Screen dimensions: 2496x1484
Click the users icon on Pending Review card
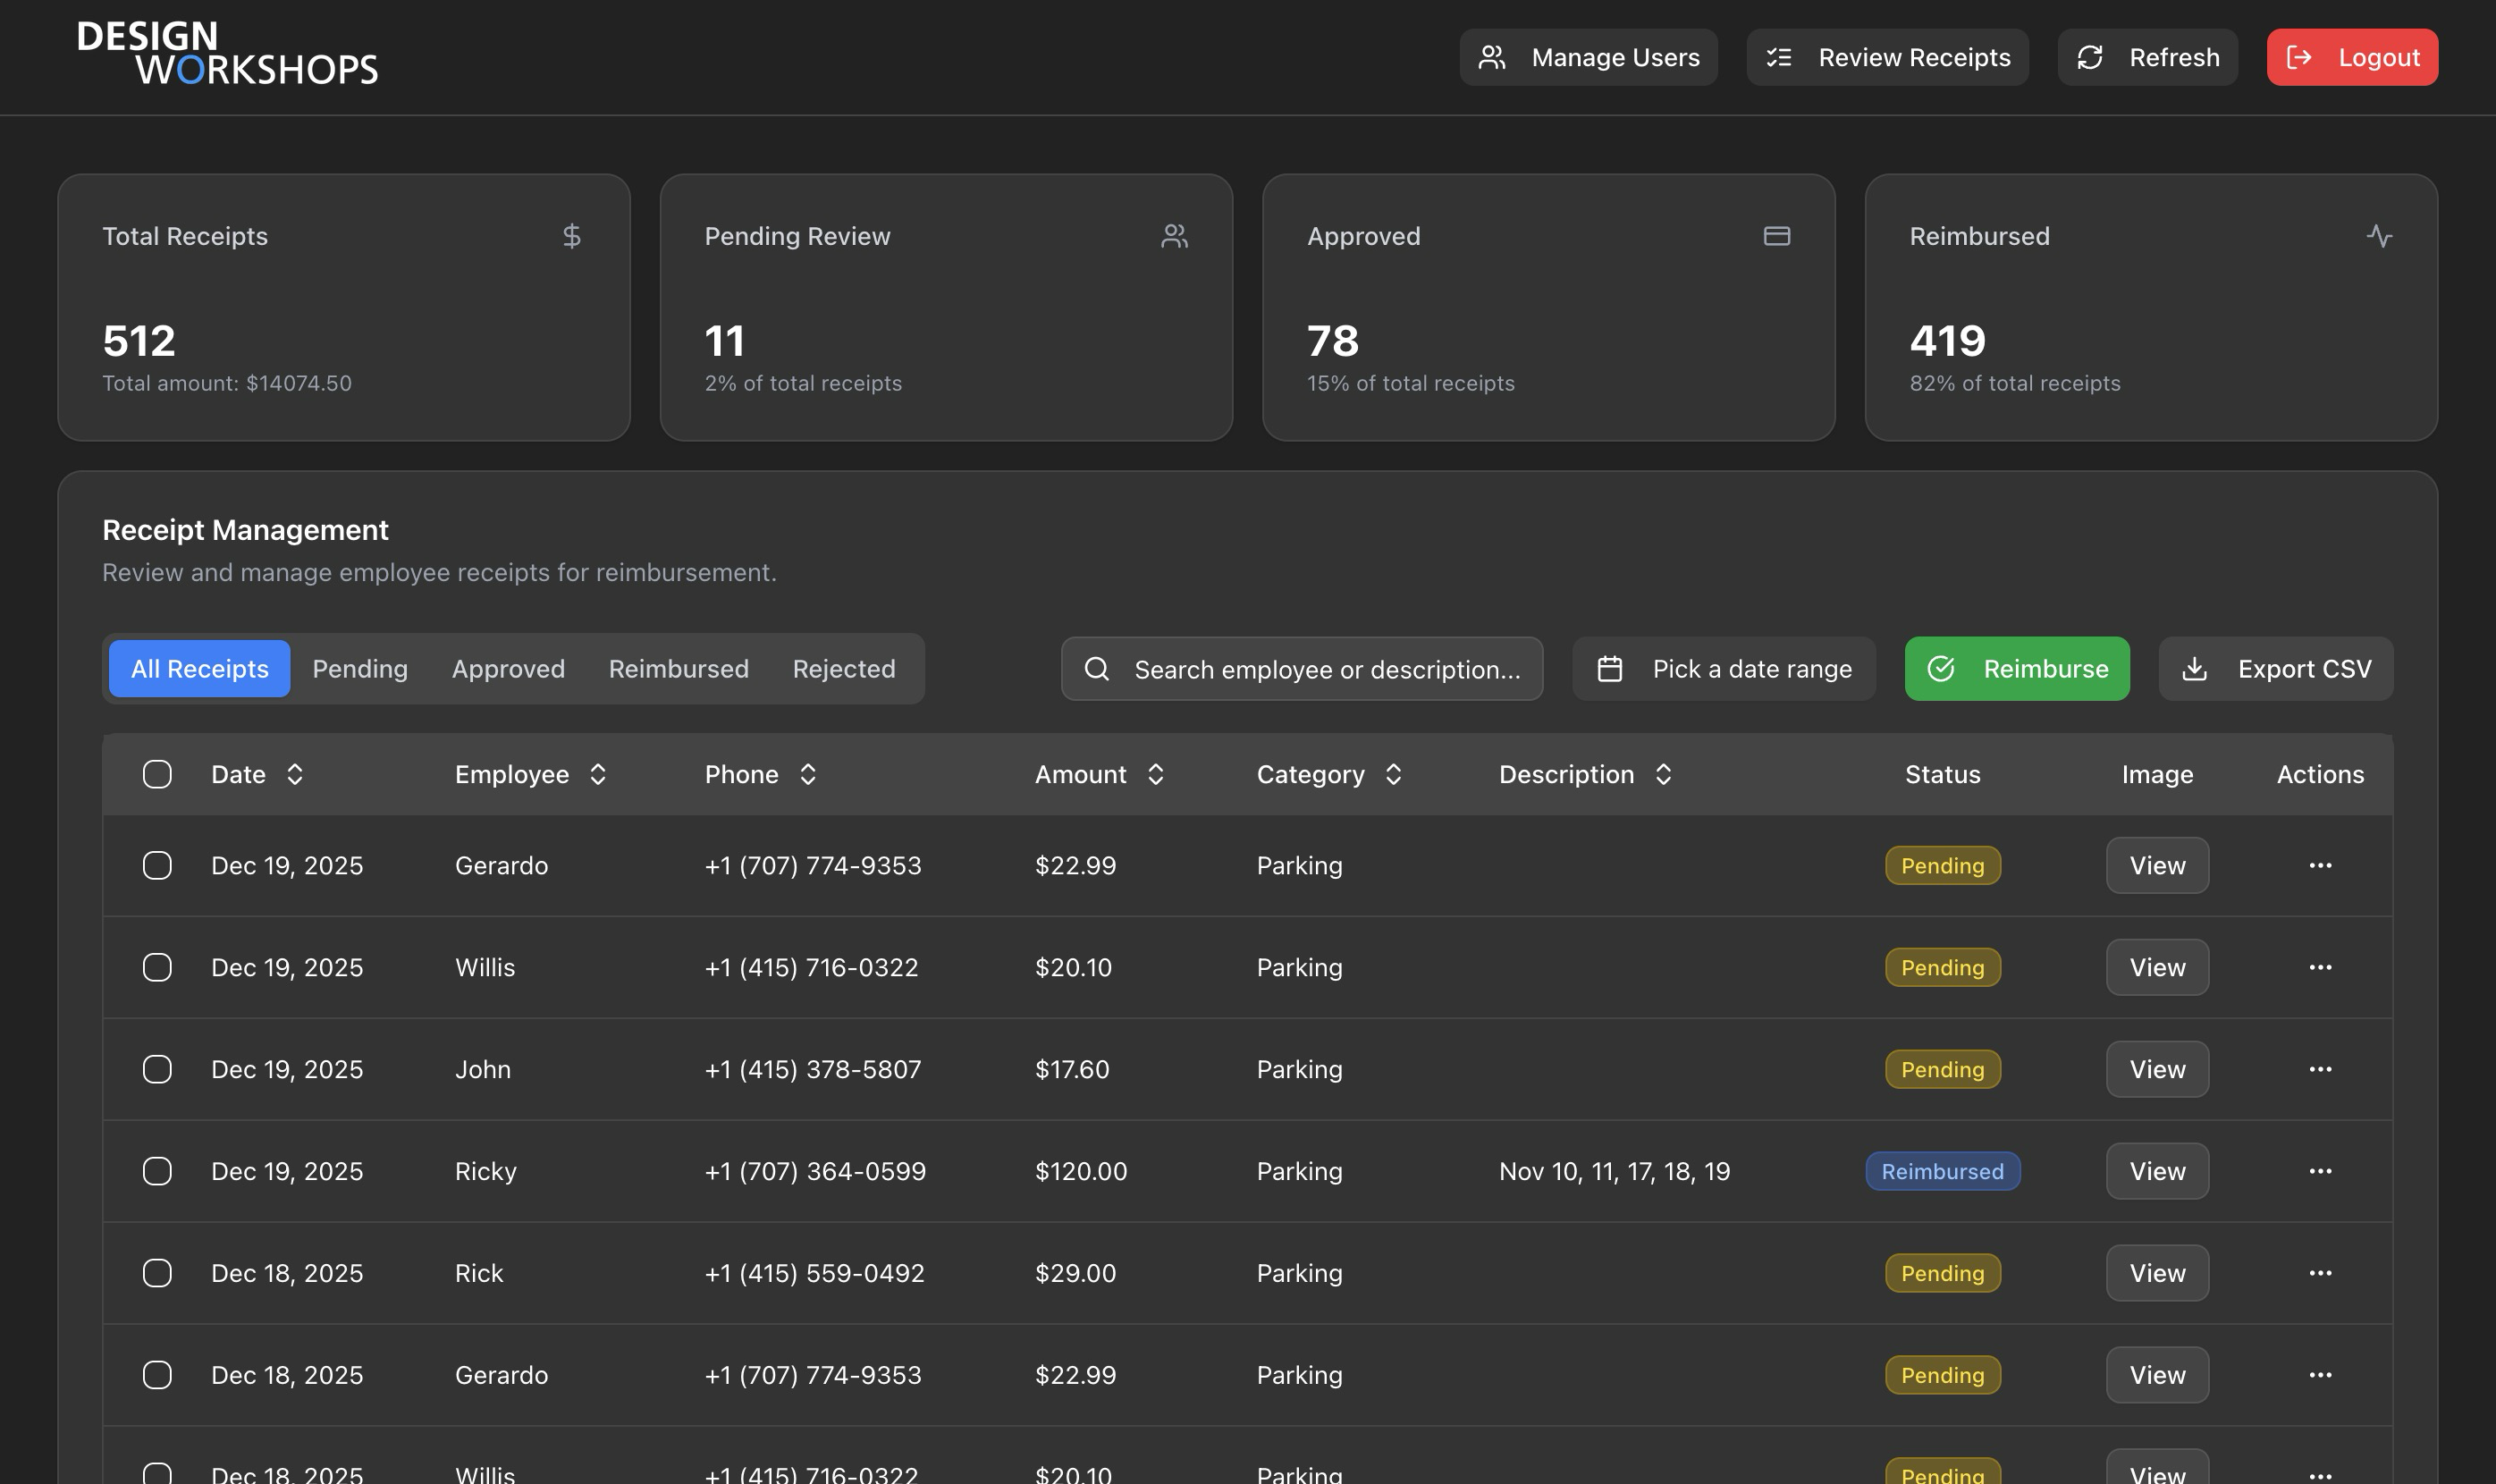coord(1176,236)
